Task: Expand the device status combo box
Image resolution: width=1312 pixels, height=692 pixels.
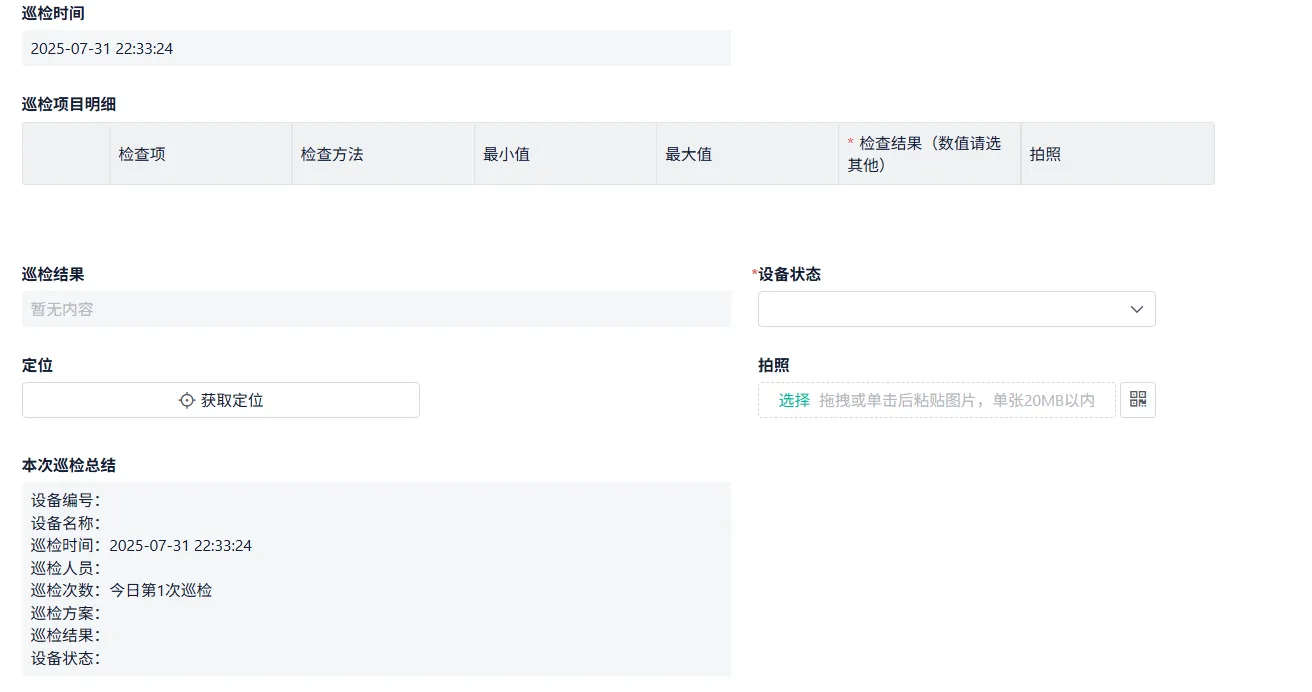Action: coord(956,309)
